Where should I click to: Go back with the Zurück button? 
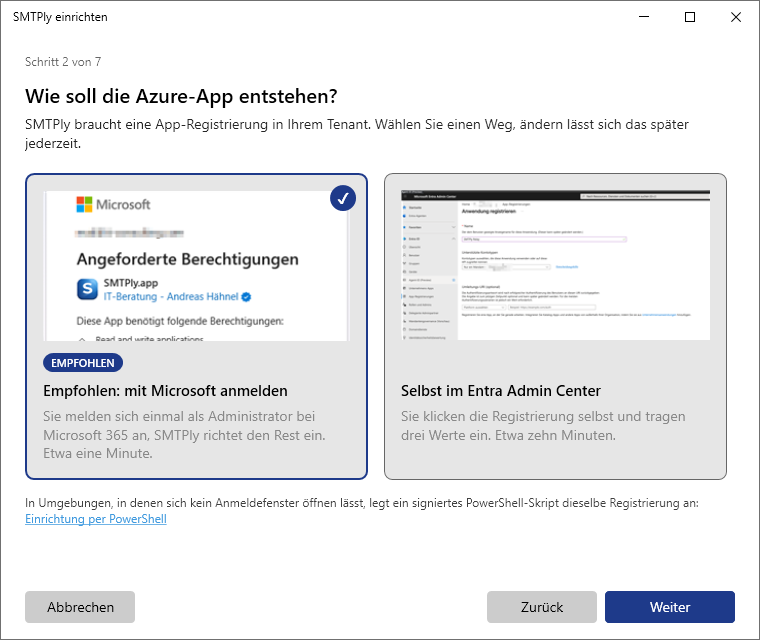[x=542, y=607]
